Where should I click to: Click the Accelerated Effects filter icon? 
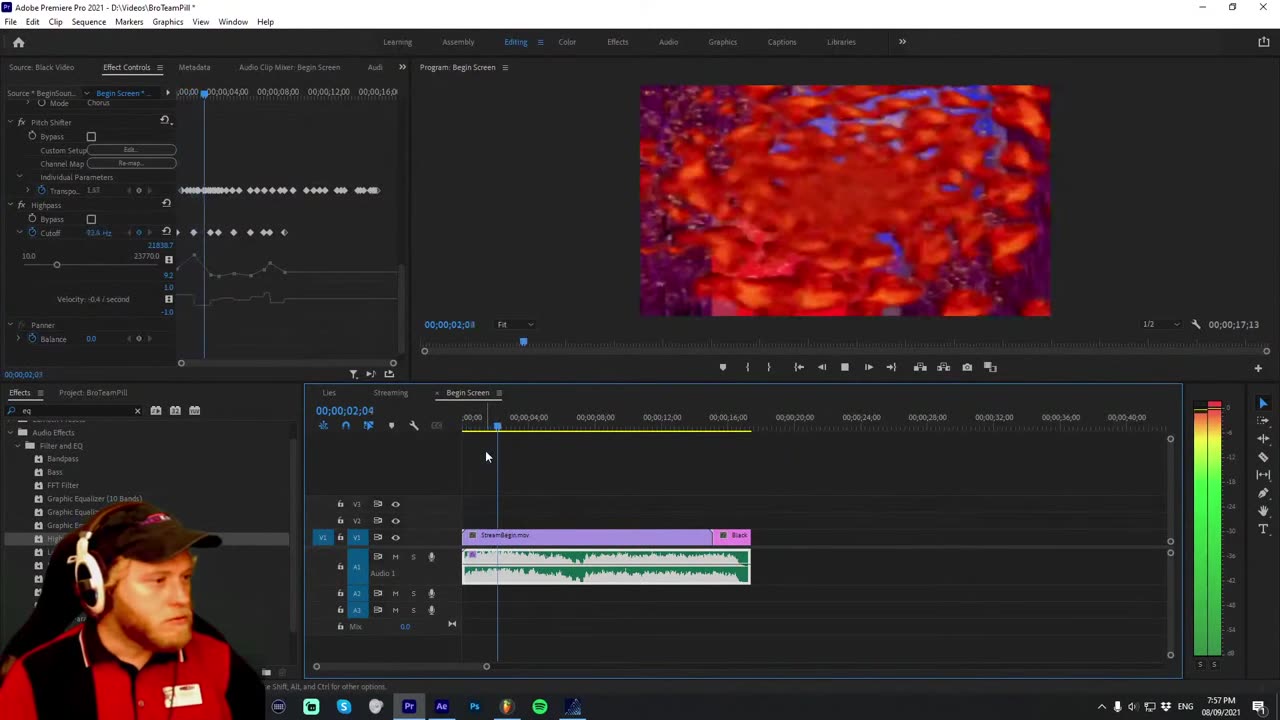[x=155, y=410]
